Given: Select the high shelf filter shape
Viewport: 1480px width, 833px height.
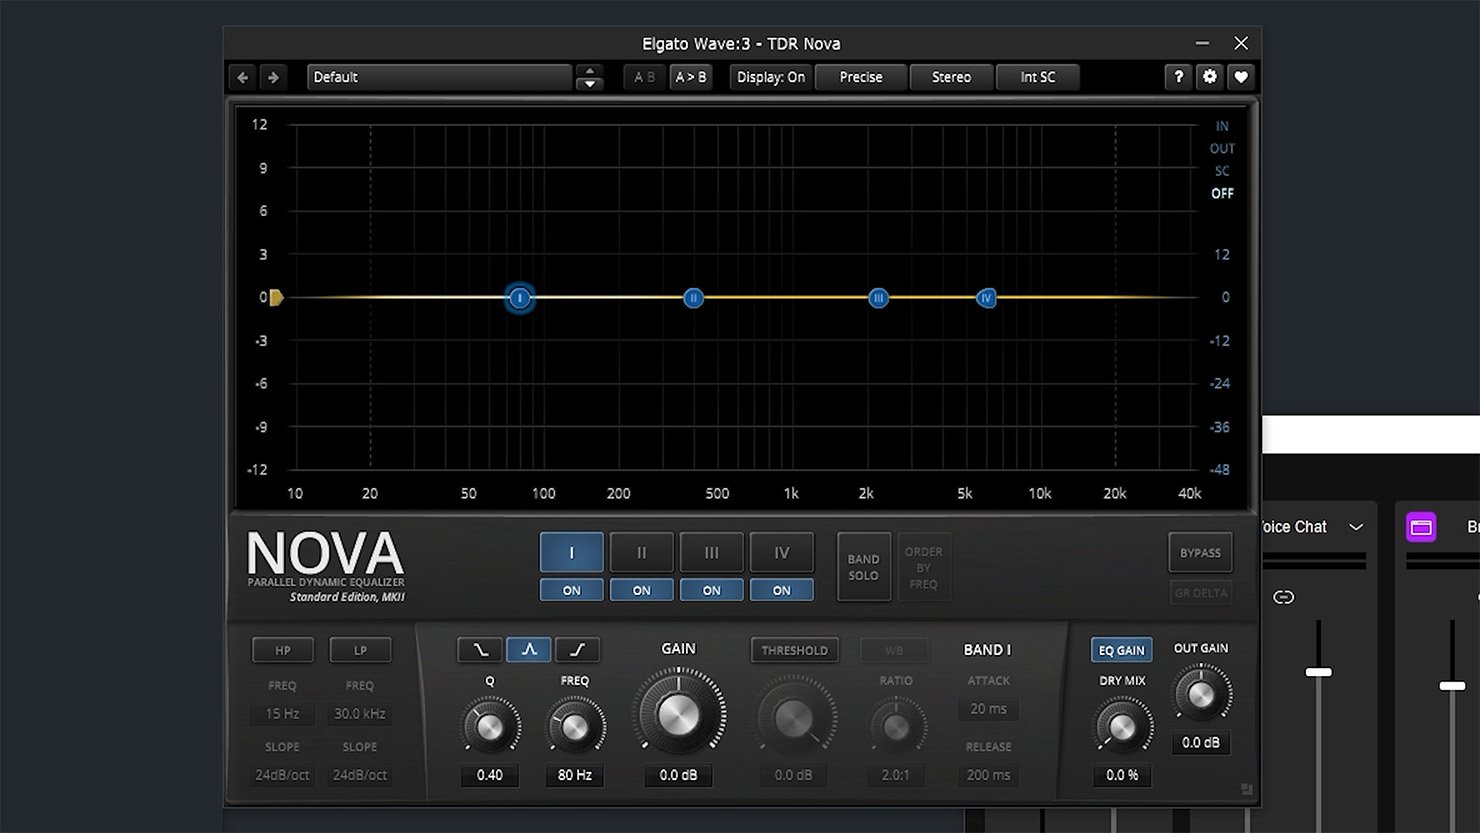Looking at the screenshot, I should coord(577,650).
